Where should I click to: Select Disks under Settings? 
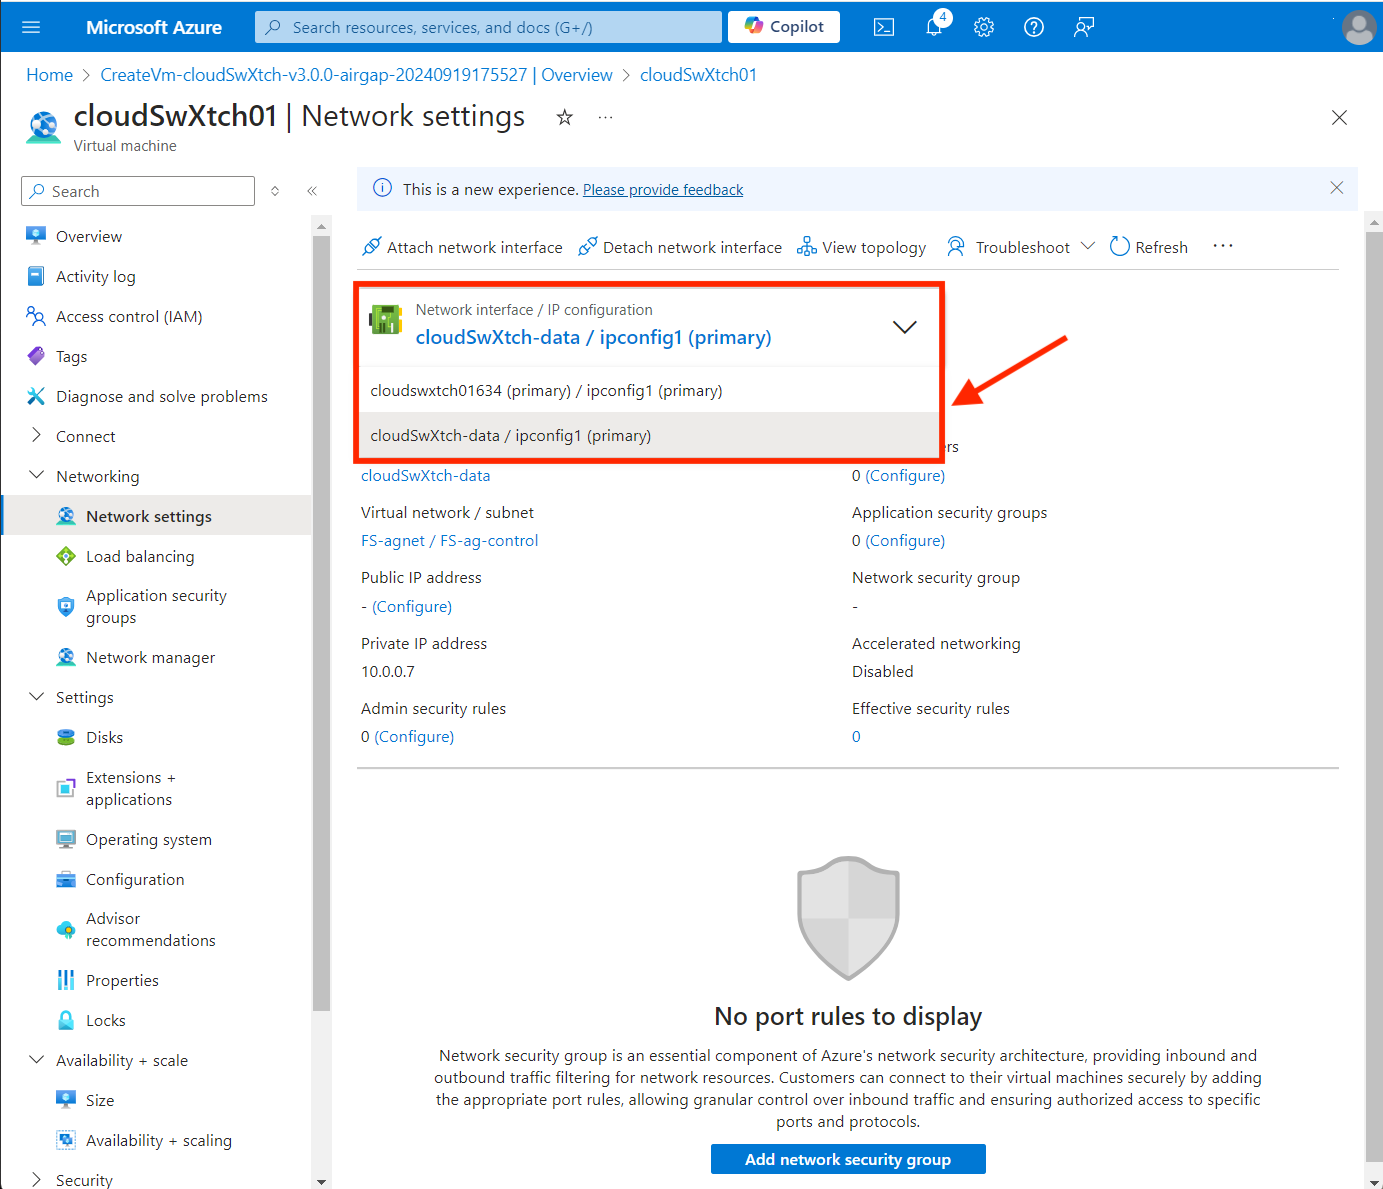pos(104,738)
